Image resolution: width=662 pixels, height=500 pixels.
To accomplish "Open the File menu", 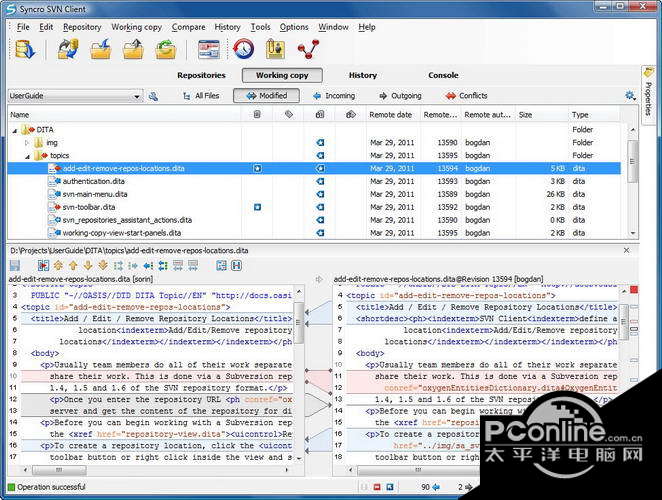I will 23,27.
